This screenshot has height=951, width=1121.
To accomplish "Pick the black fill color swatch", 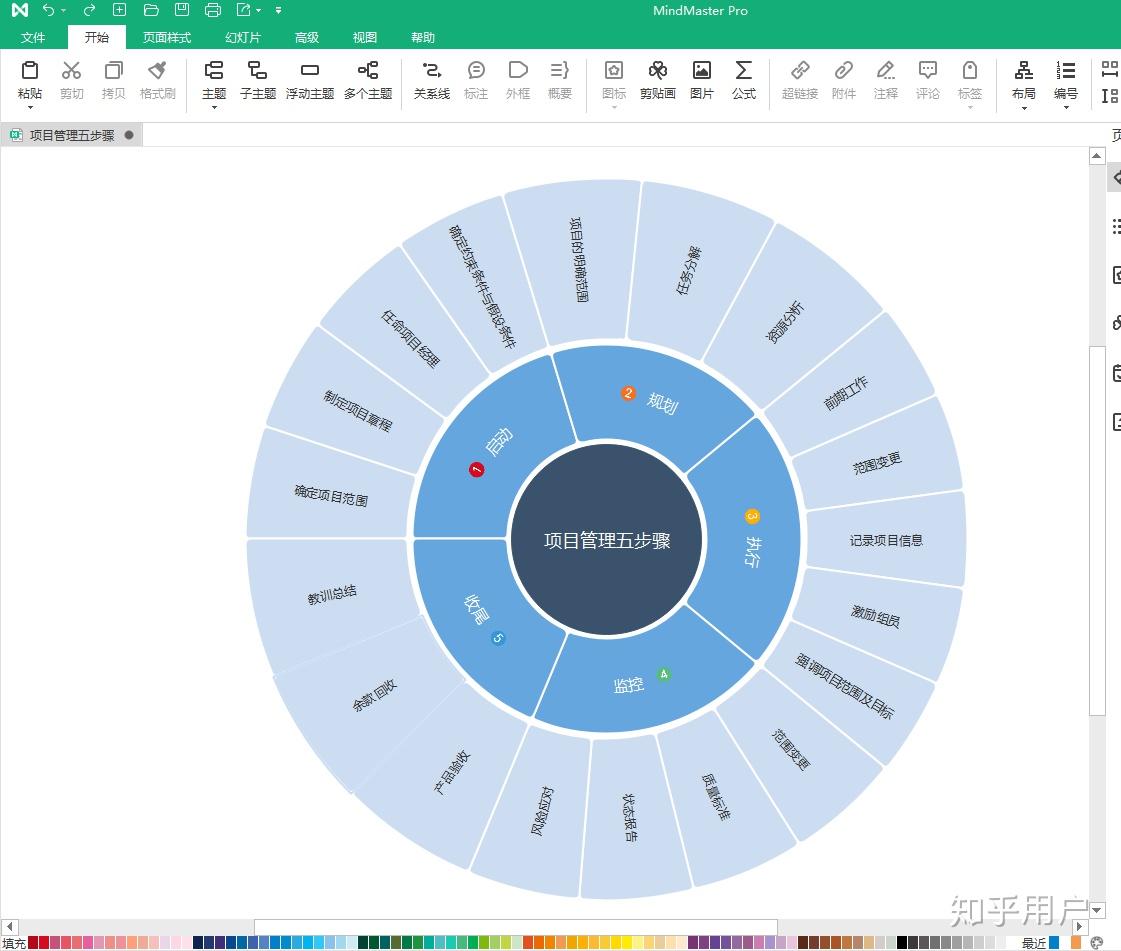I will 902,943.
